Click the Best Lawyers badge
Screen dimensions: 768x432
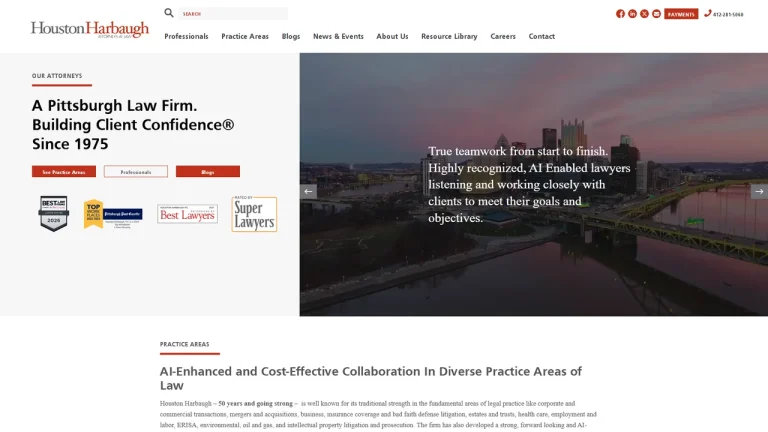tap(188, 214)
